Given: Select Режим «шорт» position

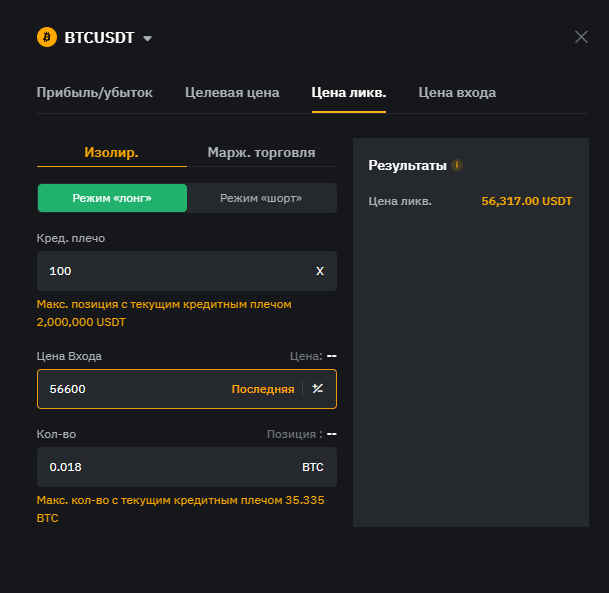Looking at the screenshot, I should pos(261,198).
